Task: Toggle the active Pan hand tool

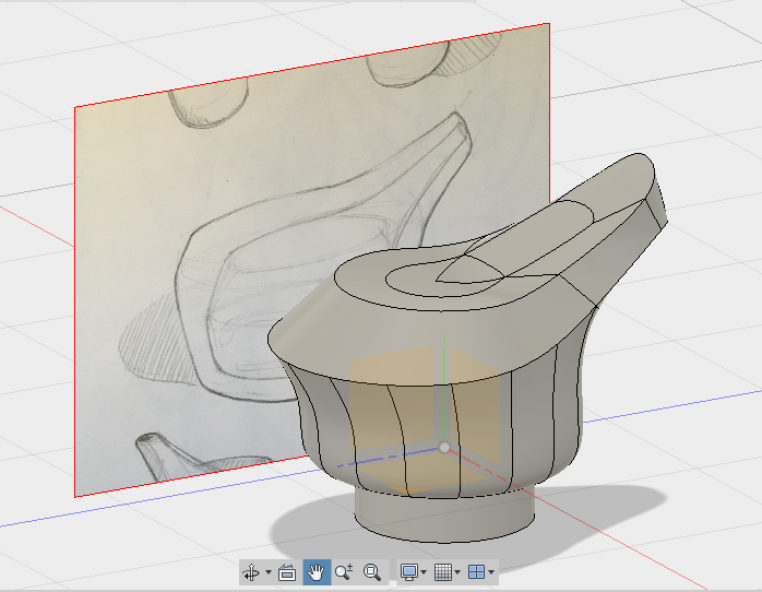Action: (316, 572)
